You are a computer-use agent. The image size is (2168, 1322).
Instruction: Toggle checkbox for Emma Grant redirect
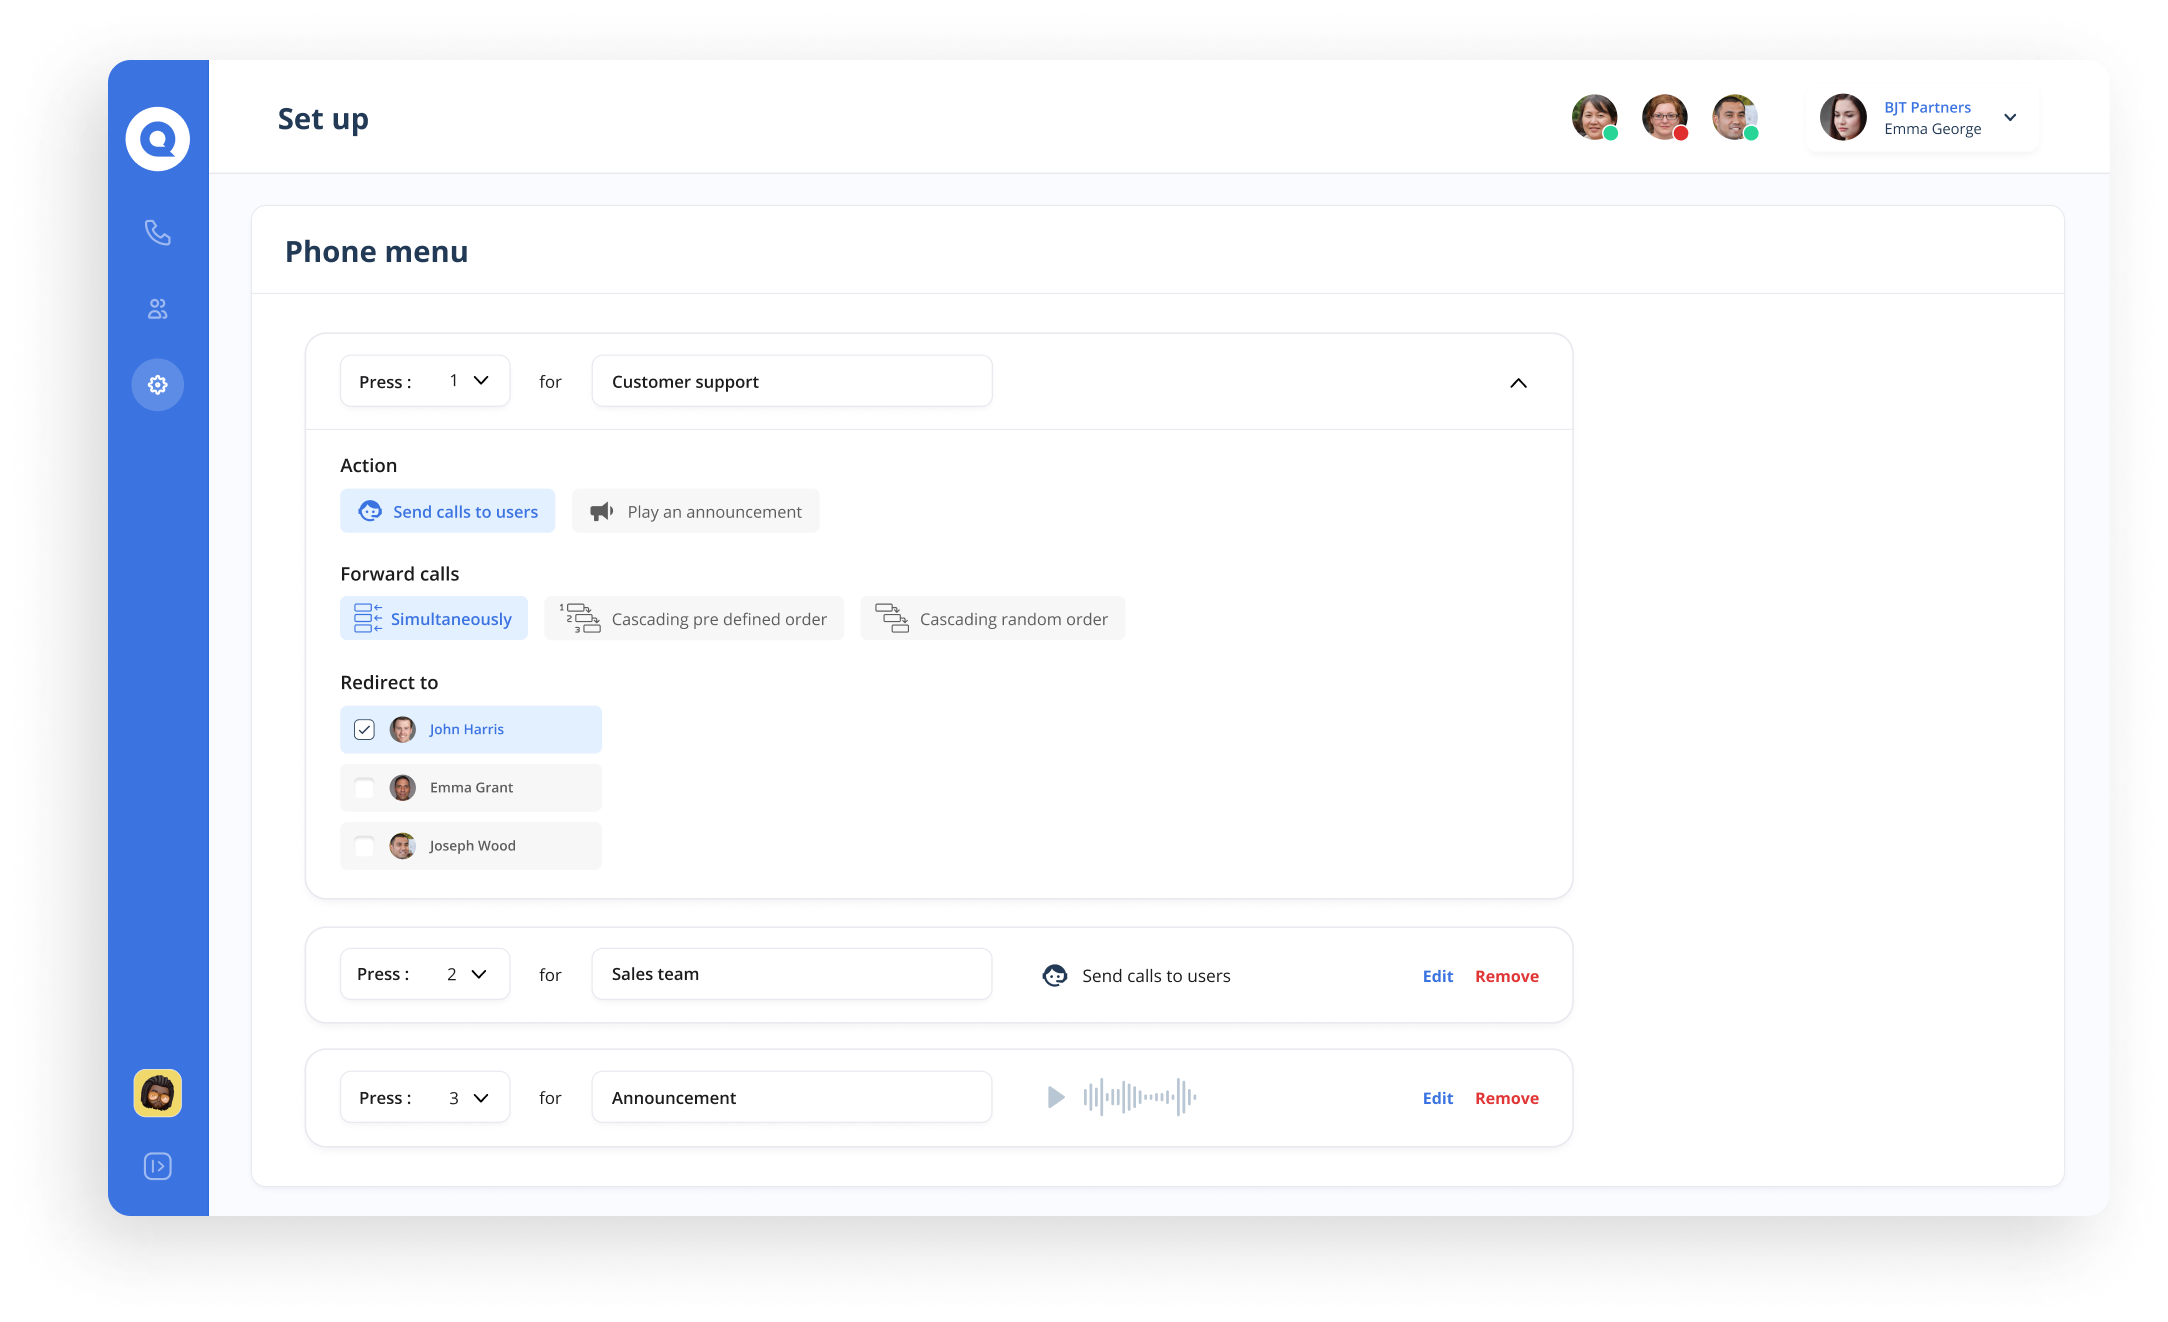point(362,786)
